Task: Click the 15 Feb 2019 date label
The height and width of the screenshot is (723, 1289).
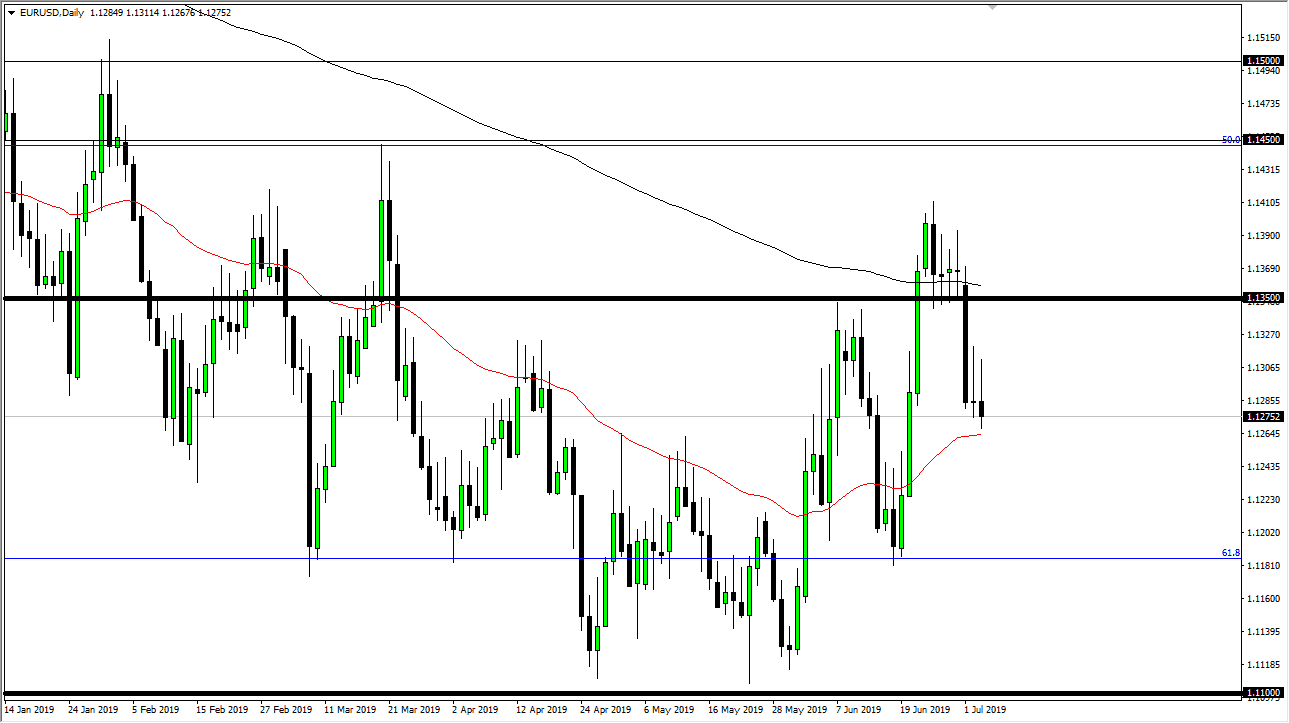Action: pos(222,710)
